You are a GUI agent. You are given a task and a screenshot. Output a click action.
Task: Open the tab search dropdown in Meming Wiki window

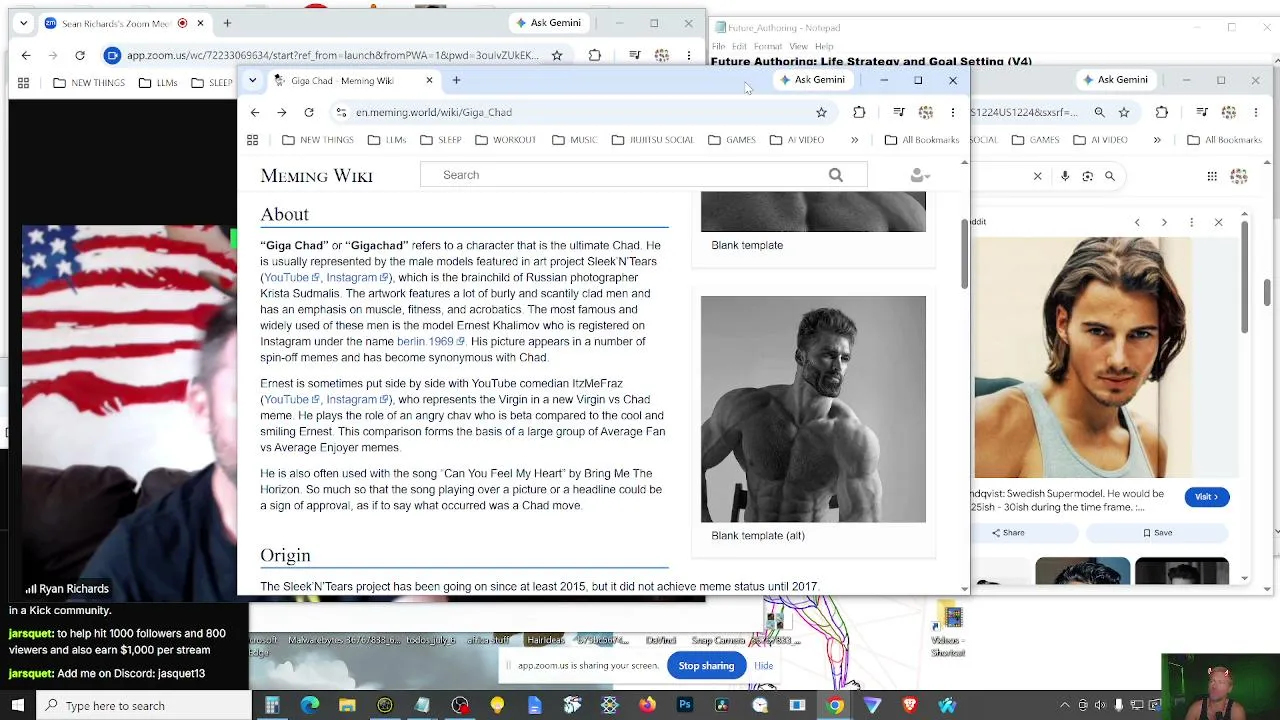tap(253, 80)
